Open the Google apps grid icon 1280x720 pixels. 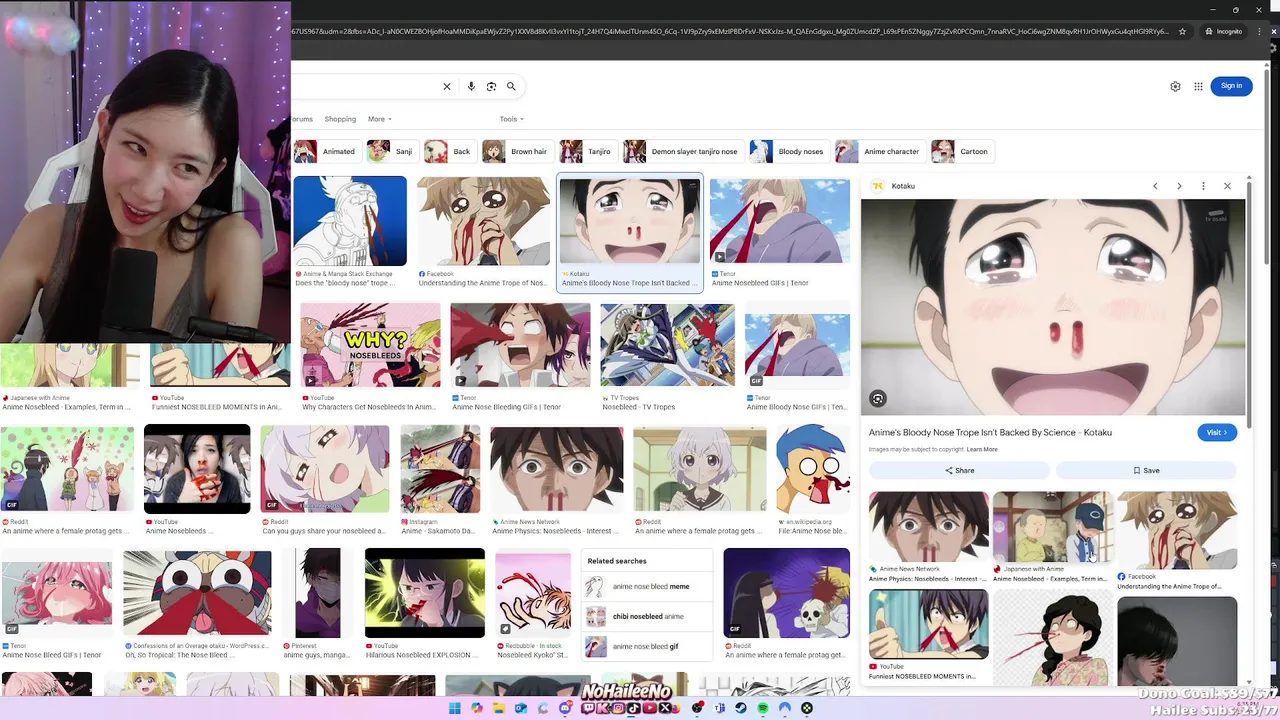[x=1198, y=86]
